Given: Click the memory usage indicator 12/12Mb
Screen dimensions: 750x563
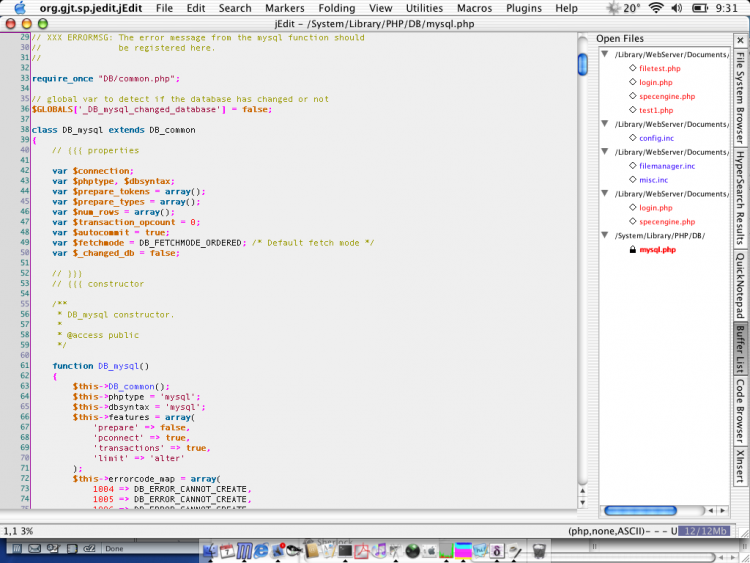Looking at the screenshot, I should 709,531.
